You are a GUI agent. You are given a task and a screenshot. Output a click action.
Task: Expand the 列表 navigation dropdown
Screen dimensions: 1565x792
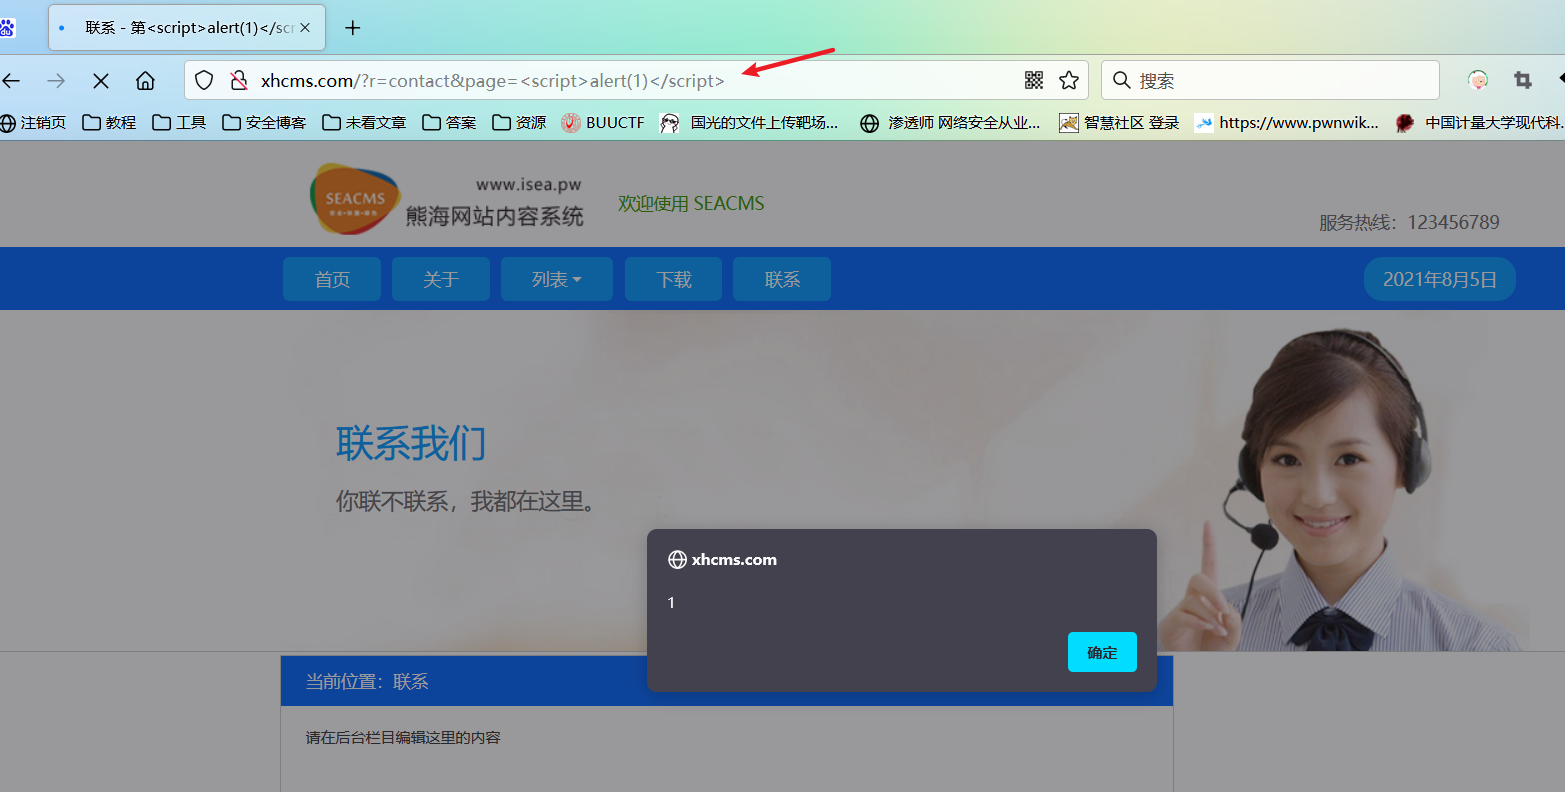click(x=557, y=279)
